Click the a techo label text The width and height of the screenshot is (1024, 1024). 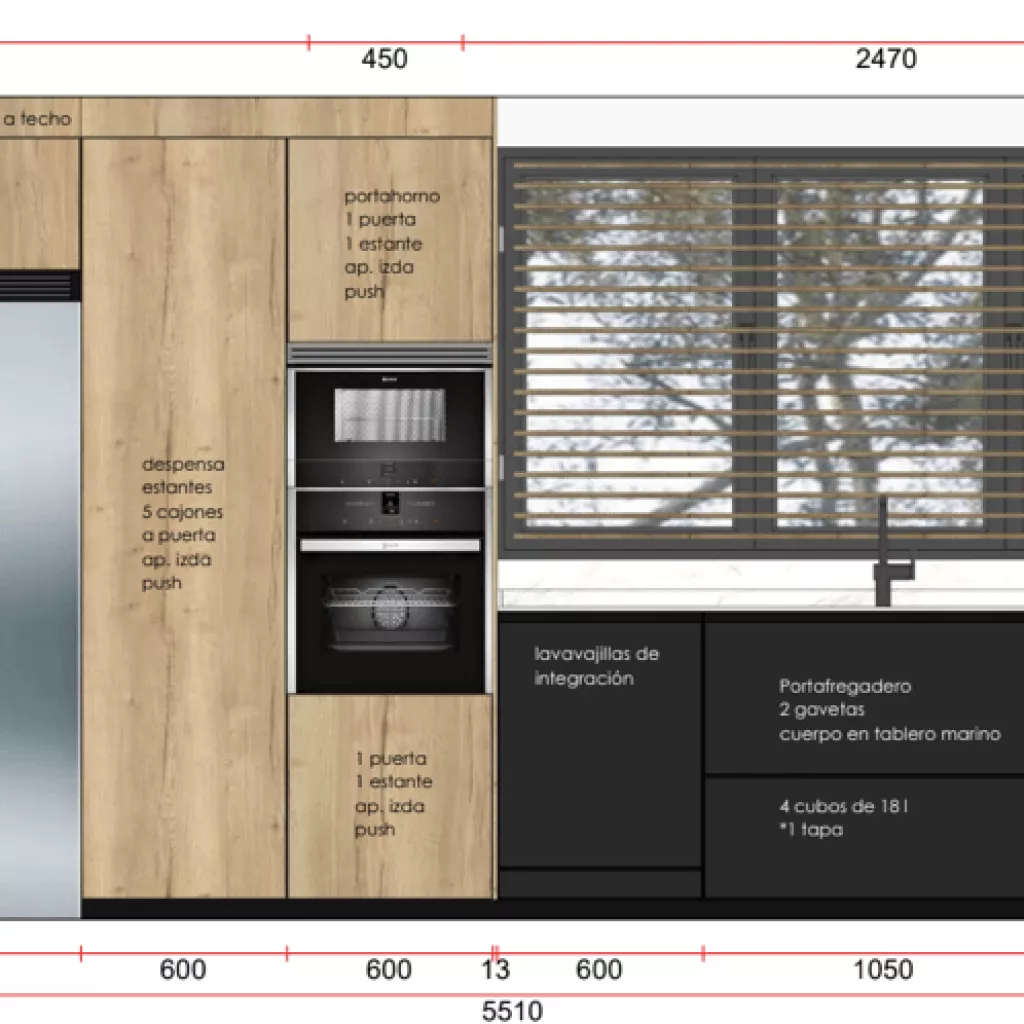tap(38, 119)
